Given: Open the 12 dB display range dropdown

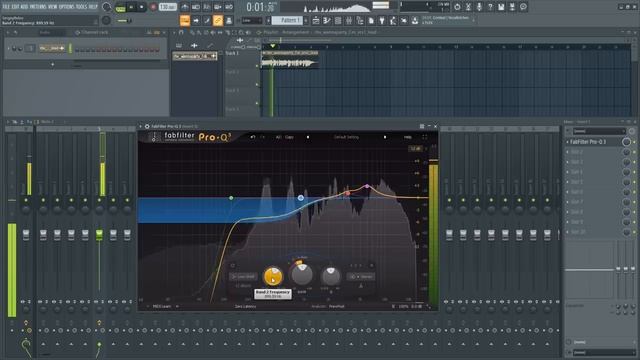Looking at the screenshot, I should [x=416, y=149].
